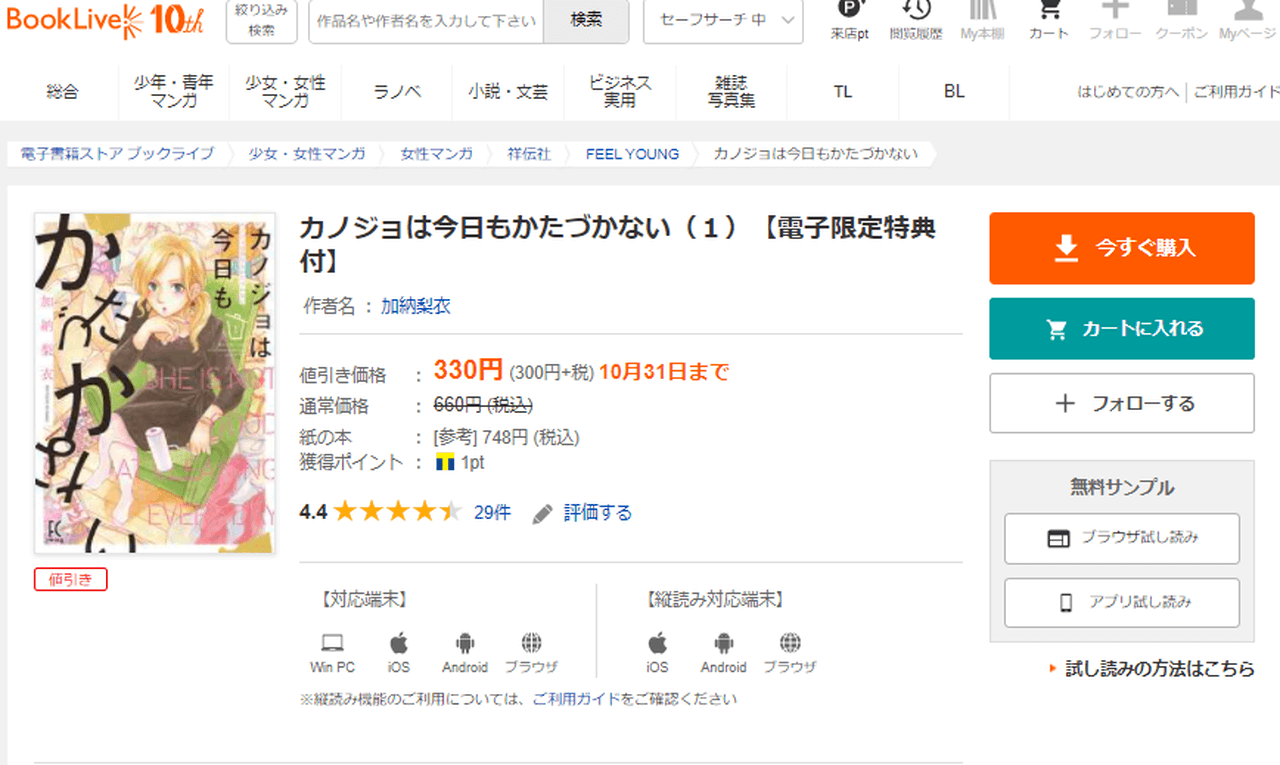Follow the title with フォローする
The image size is (1280, 765).
tap(1121, 403)
